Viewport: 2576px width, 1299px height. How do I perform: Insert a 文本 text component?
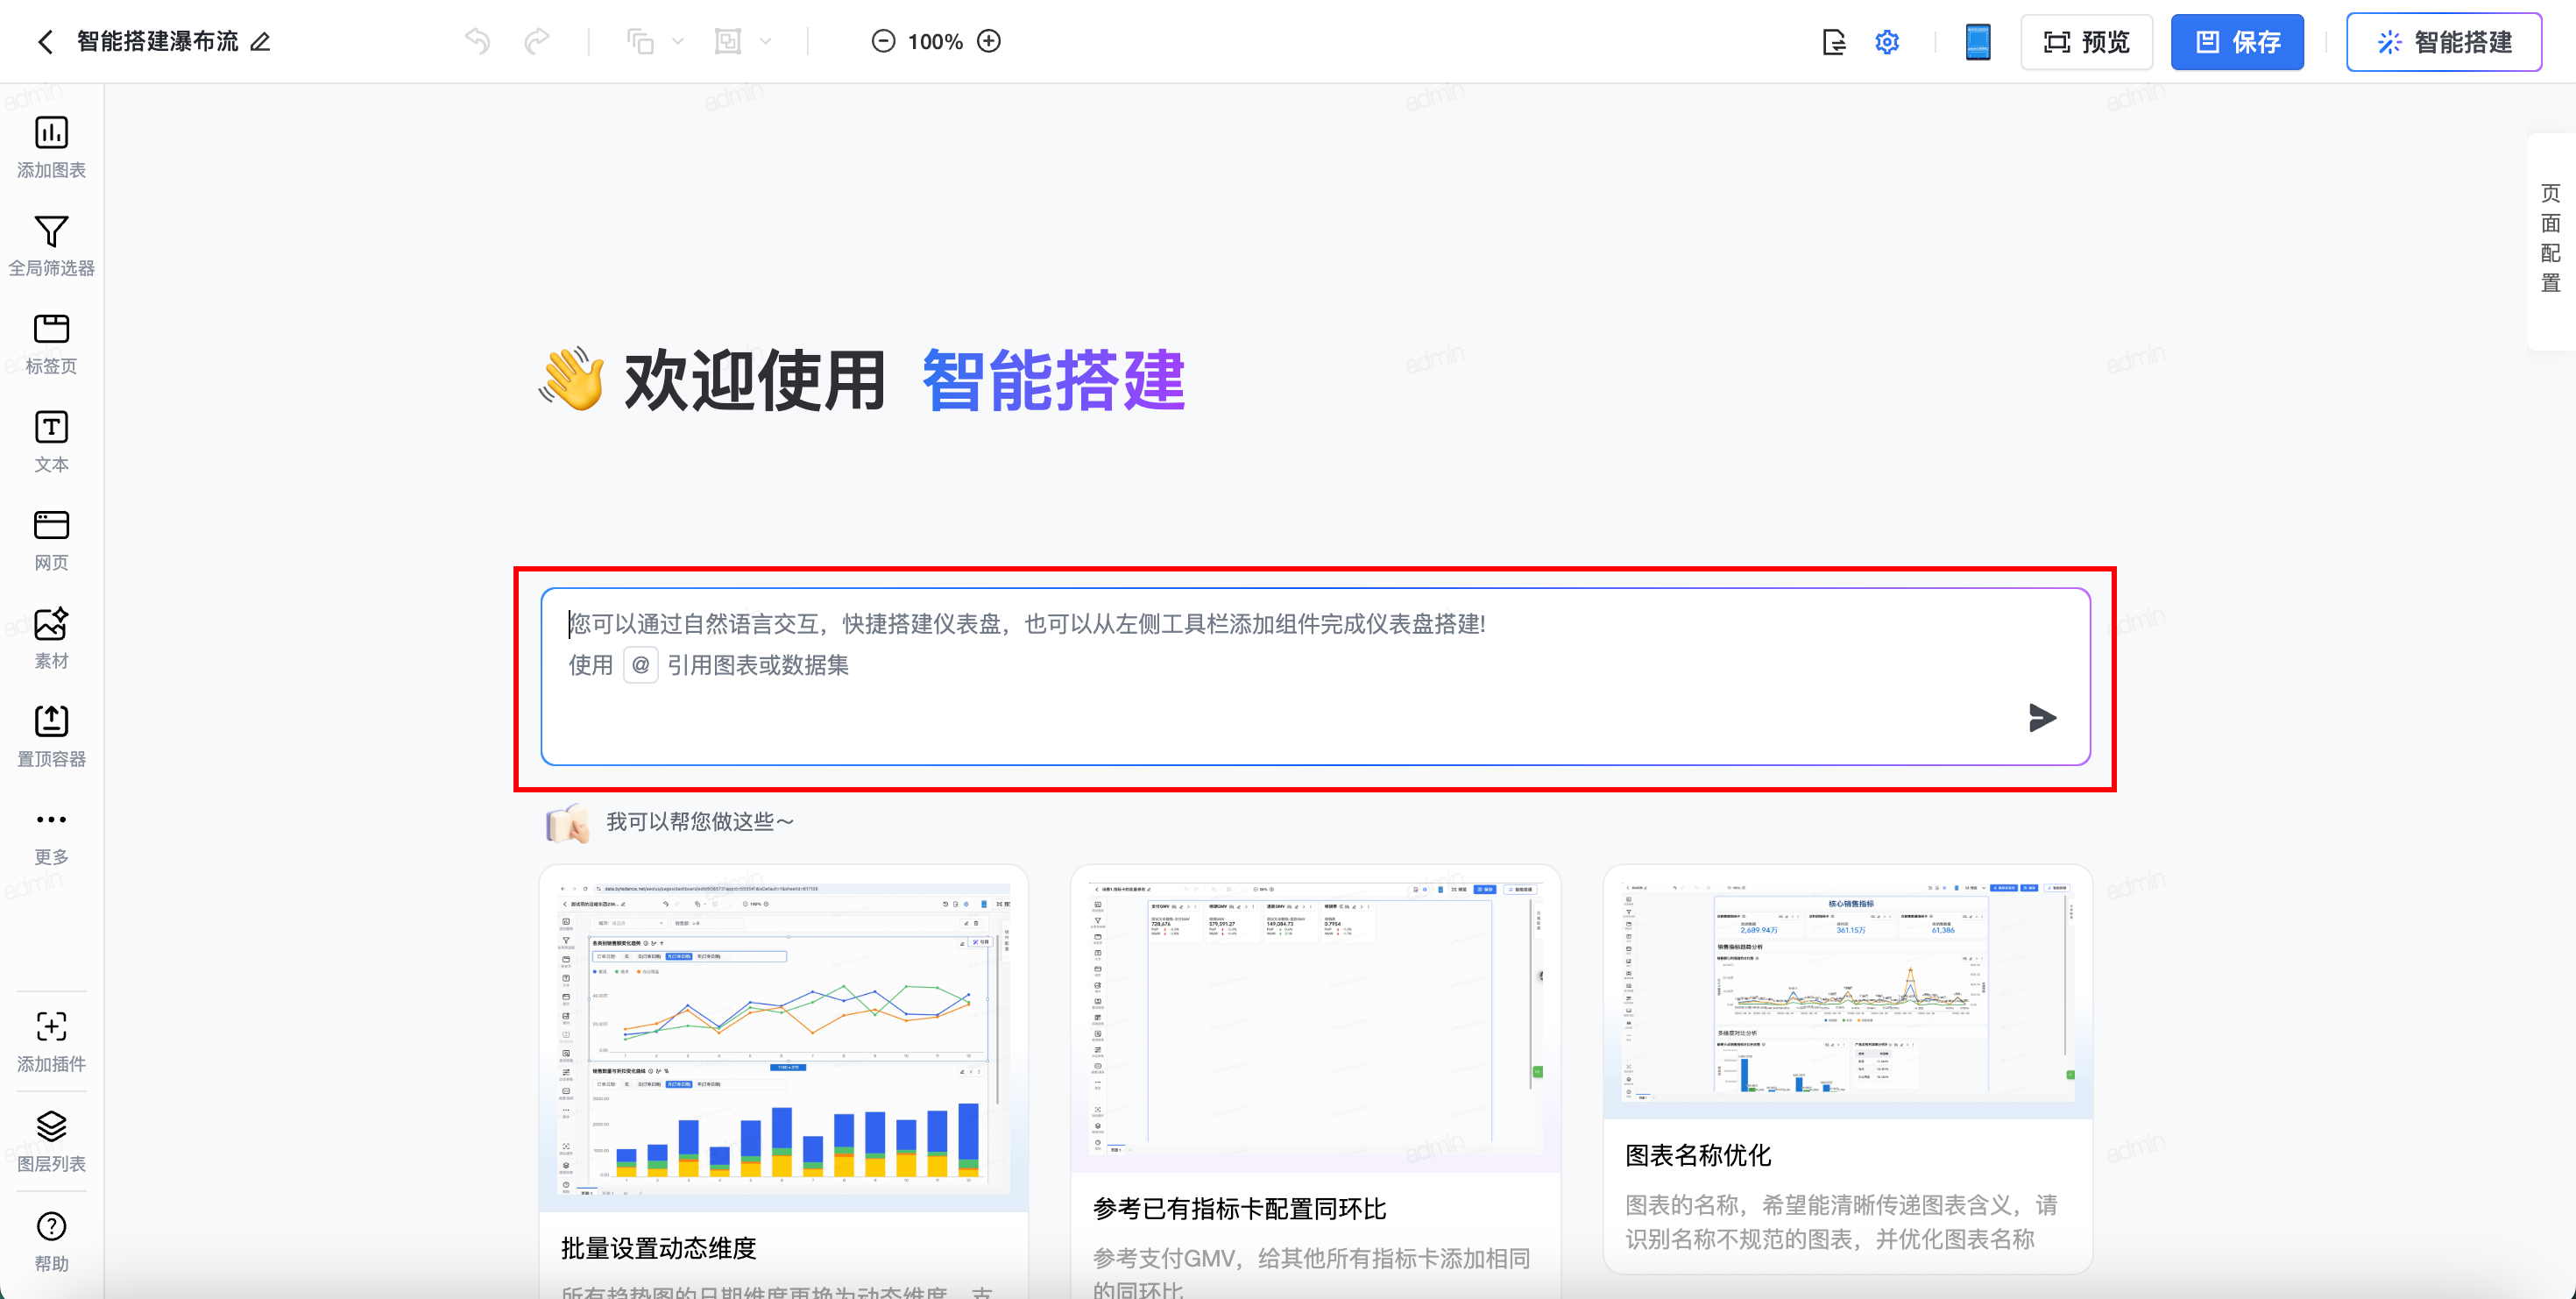51,441
